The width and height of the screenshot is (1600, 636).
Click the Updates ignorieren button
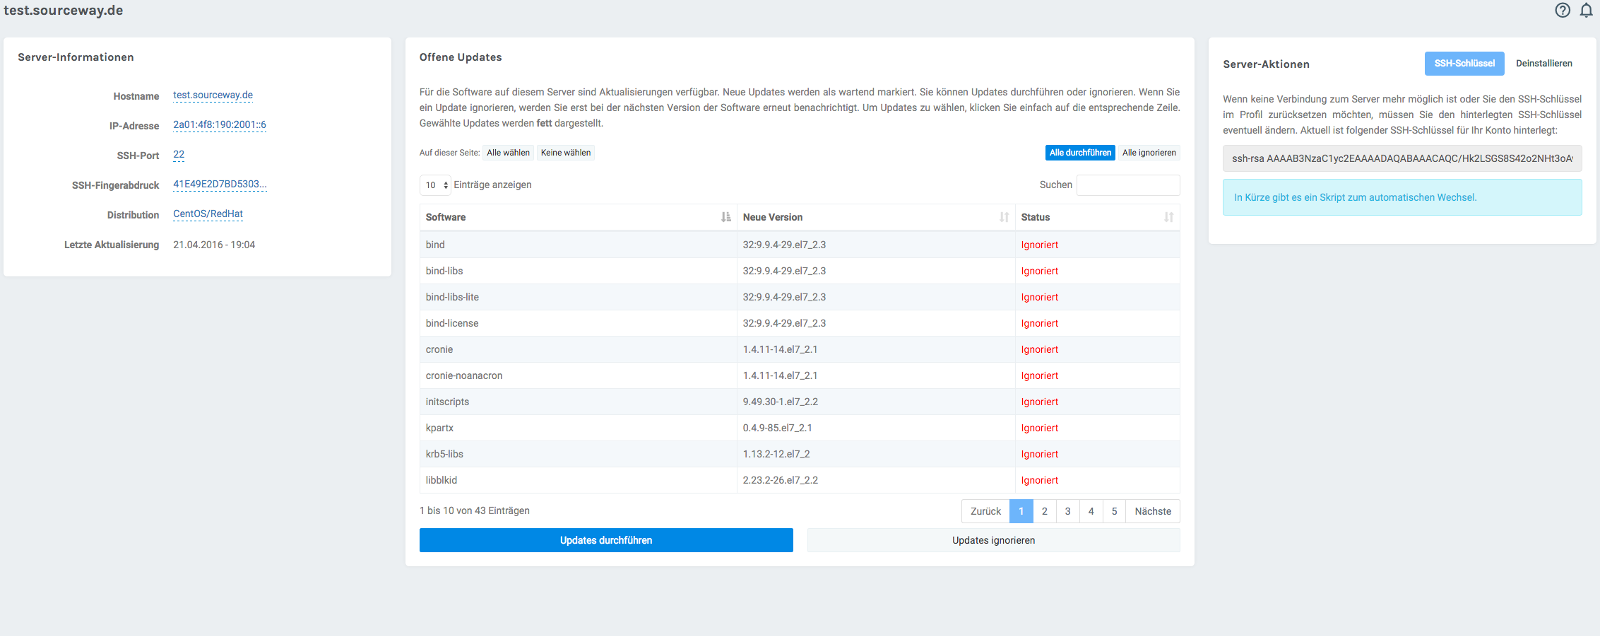click(993, 540)
